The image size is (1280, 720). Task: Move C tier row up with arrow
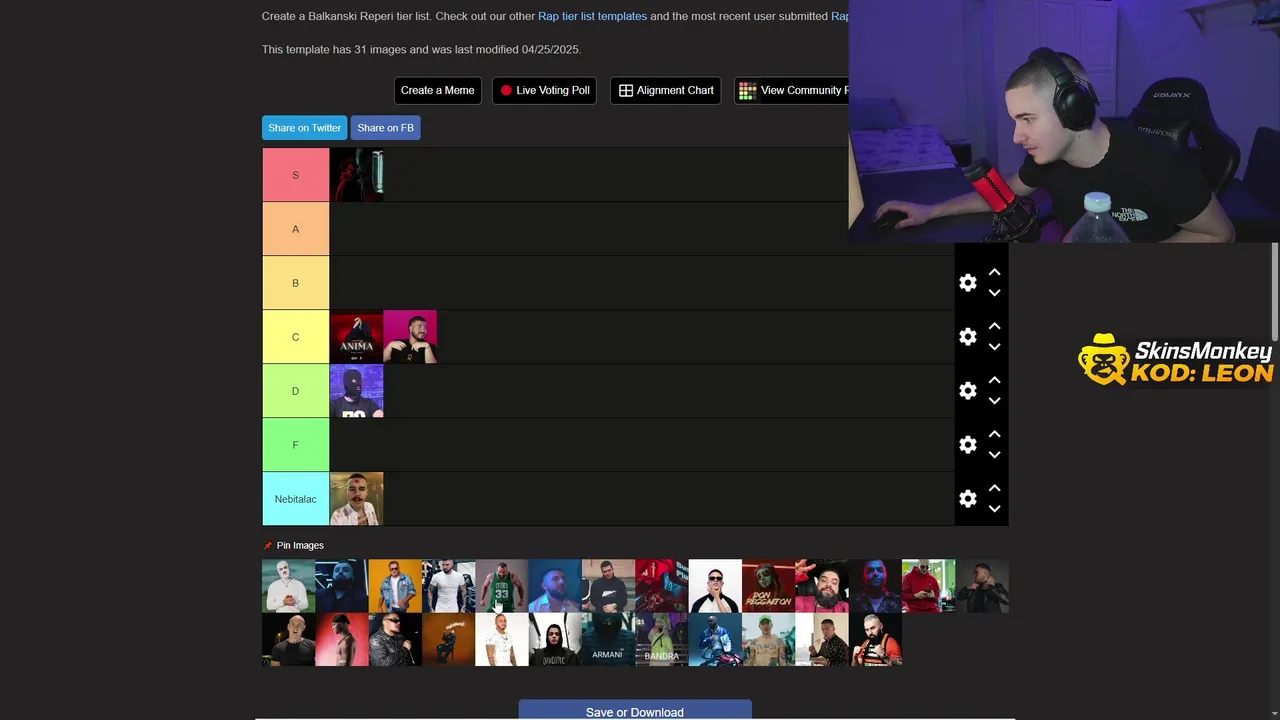coord(994,326)
